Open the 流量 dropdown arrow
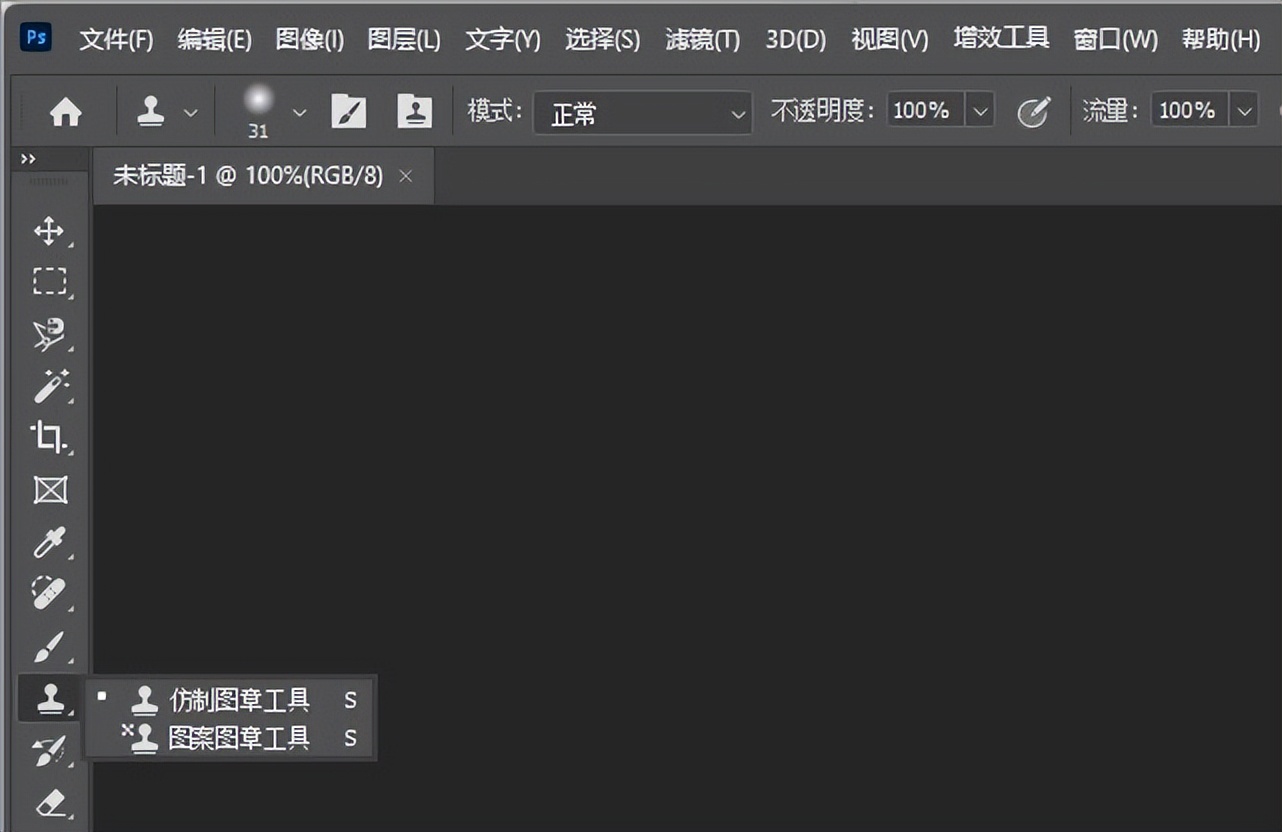This screenshot has width=1282, height=832. point(1245,110)
